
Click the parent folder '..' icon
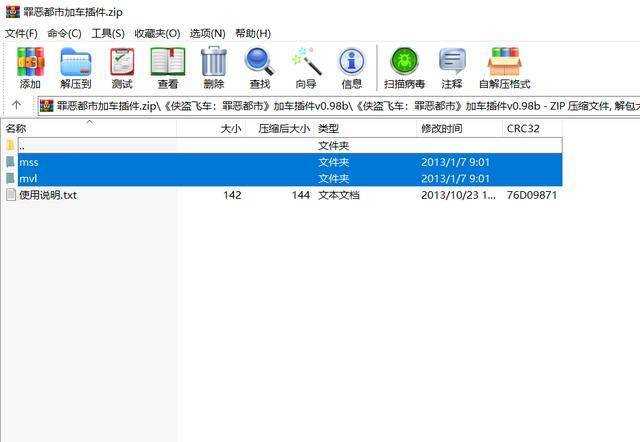(x=11, y=145)
